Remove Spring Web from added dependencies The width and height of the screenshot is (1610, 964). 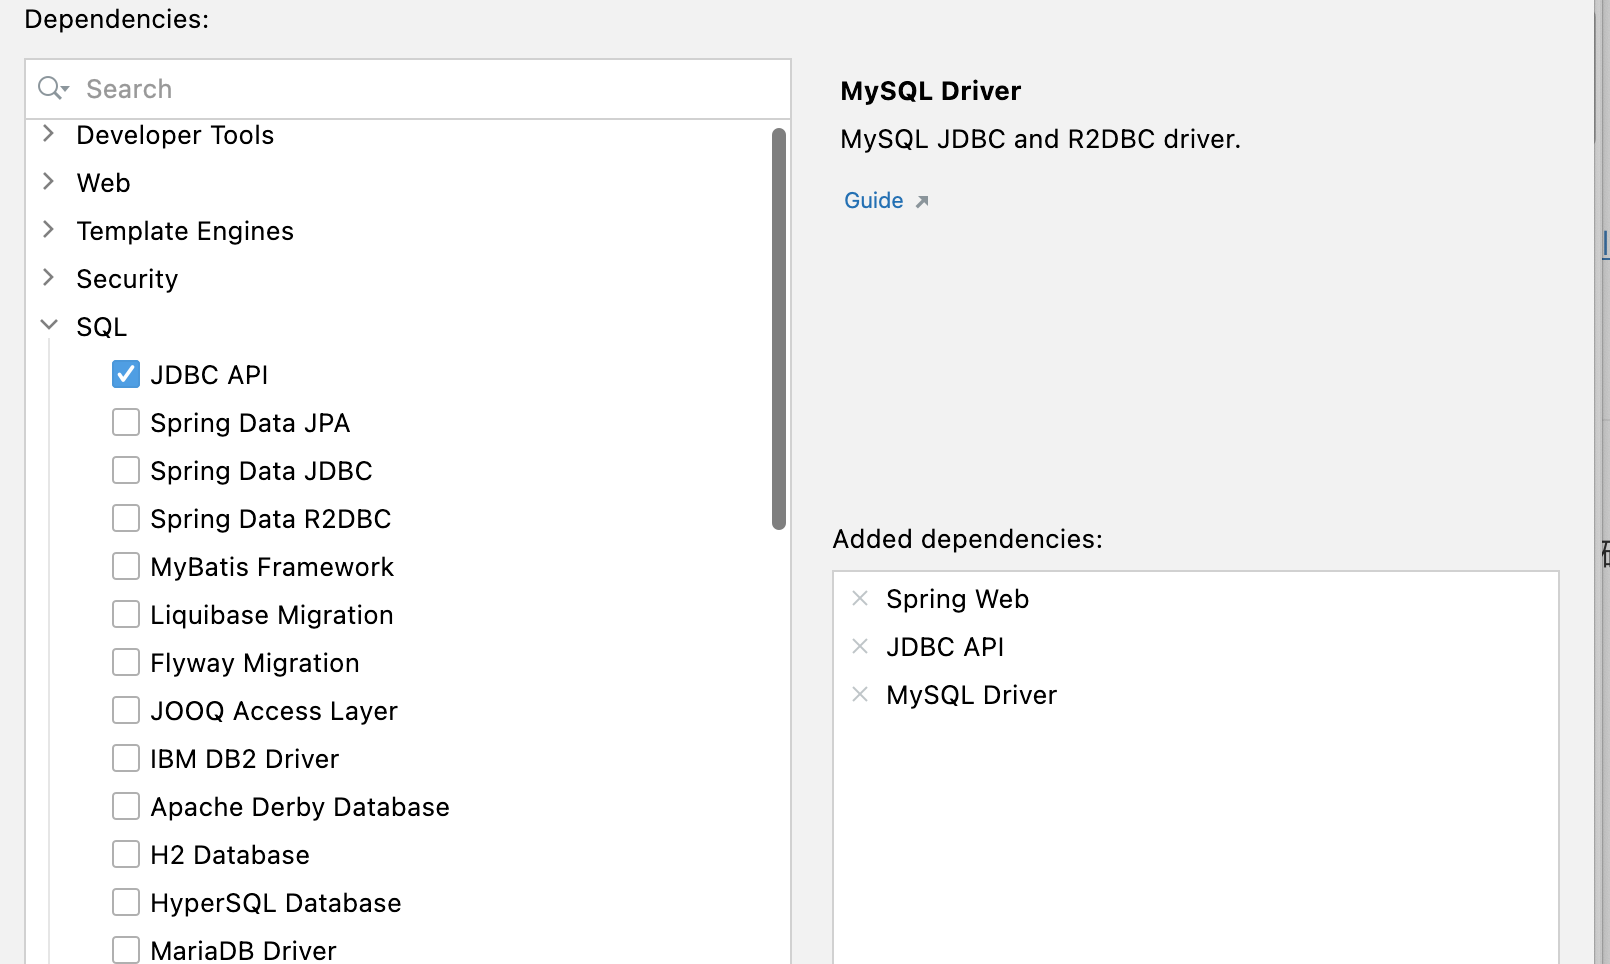coord(860,599)
